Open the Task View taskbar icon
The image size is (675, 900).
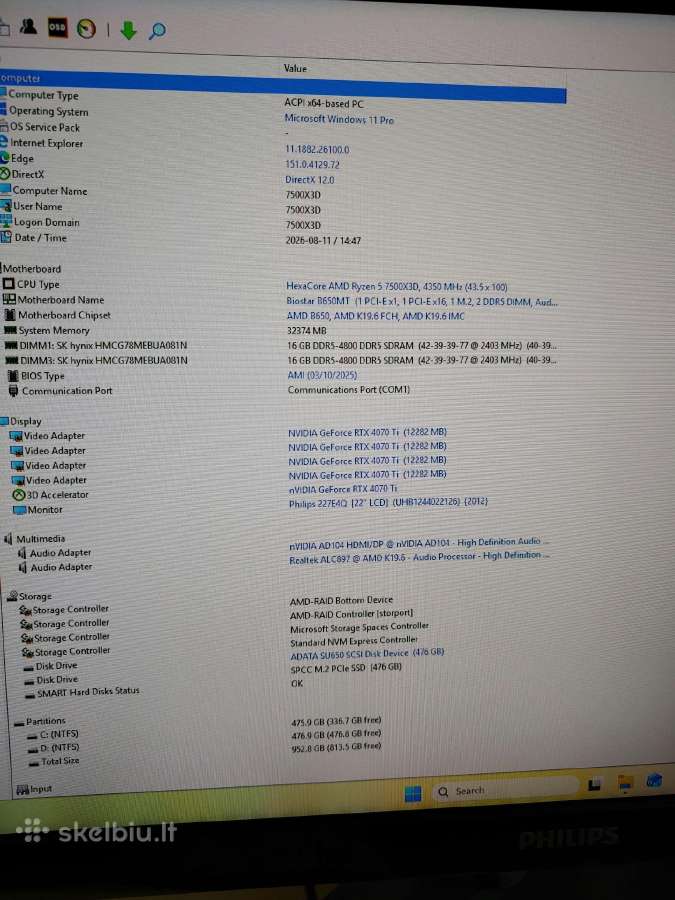[x=595, y=786]
